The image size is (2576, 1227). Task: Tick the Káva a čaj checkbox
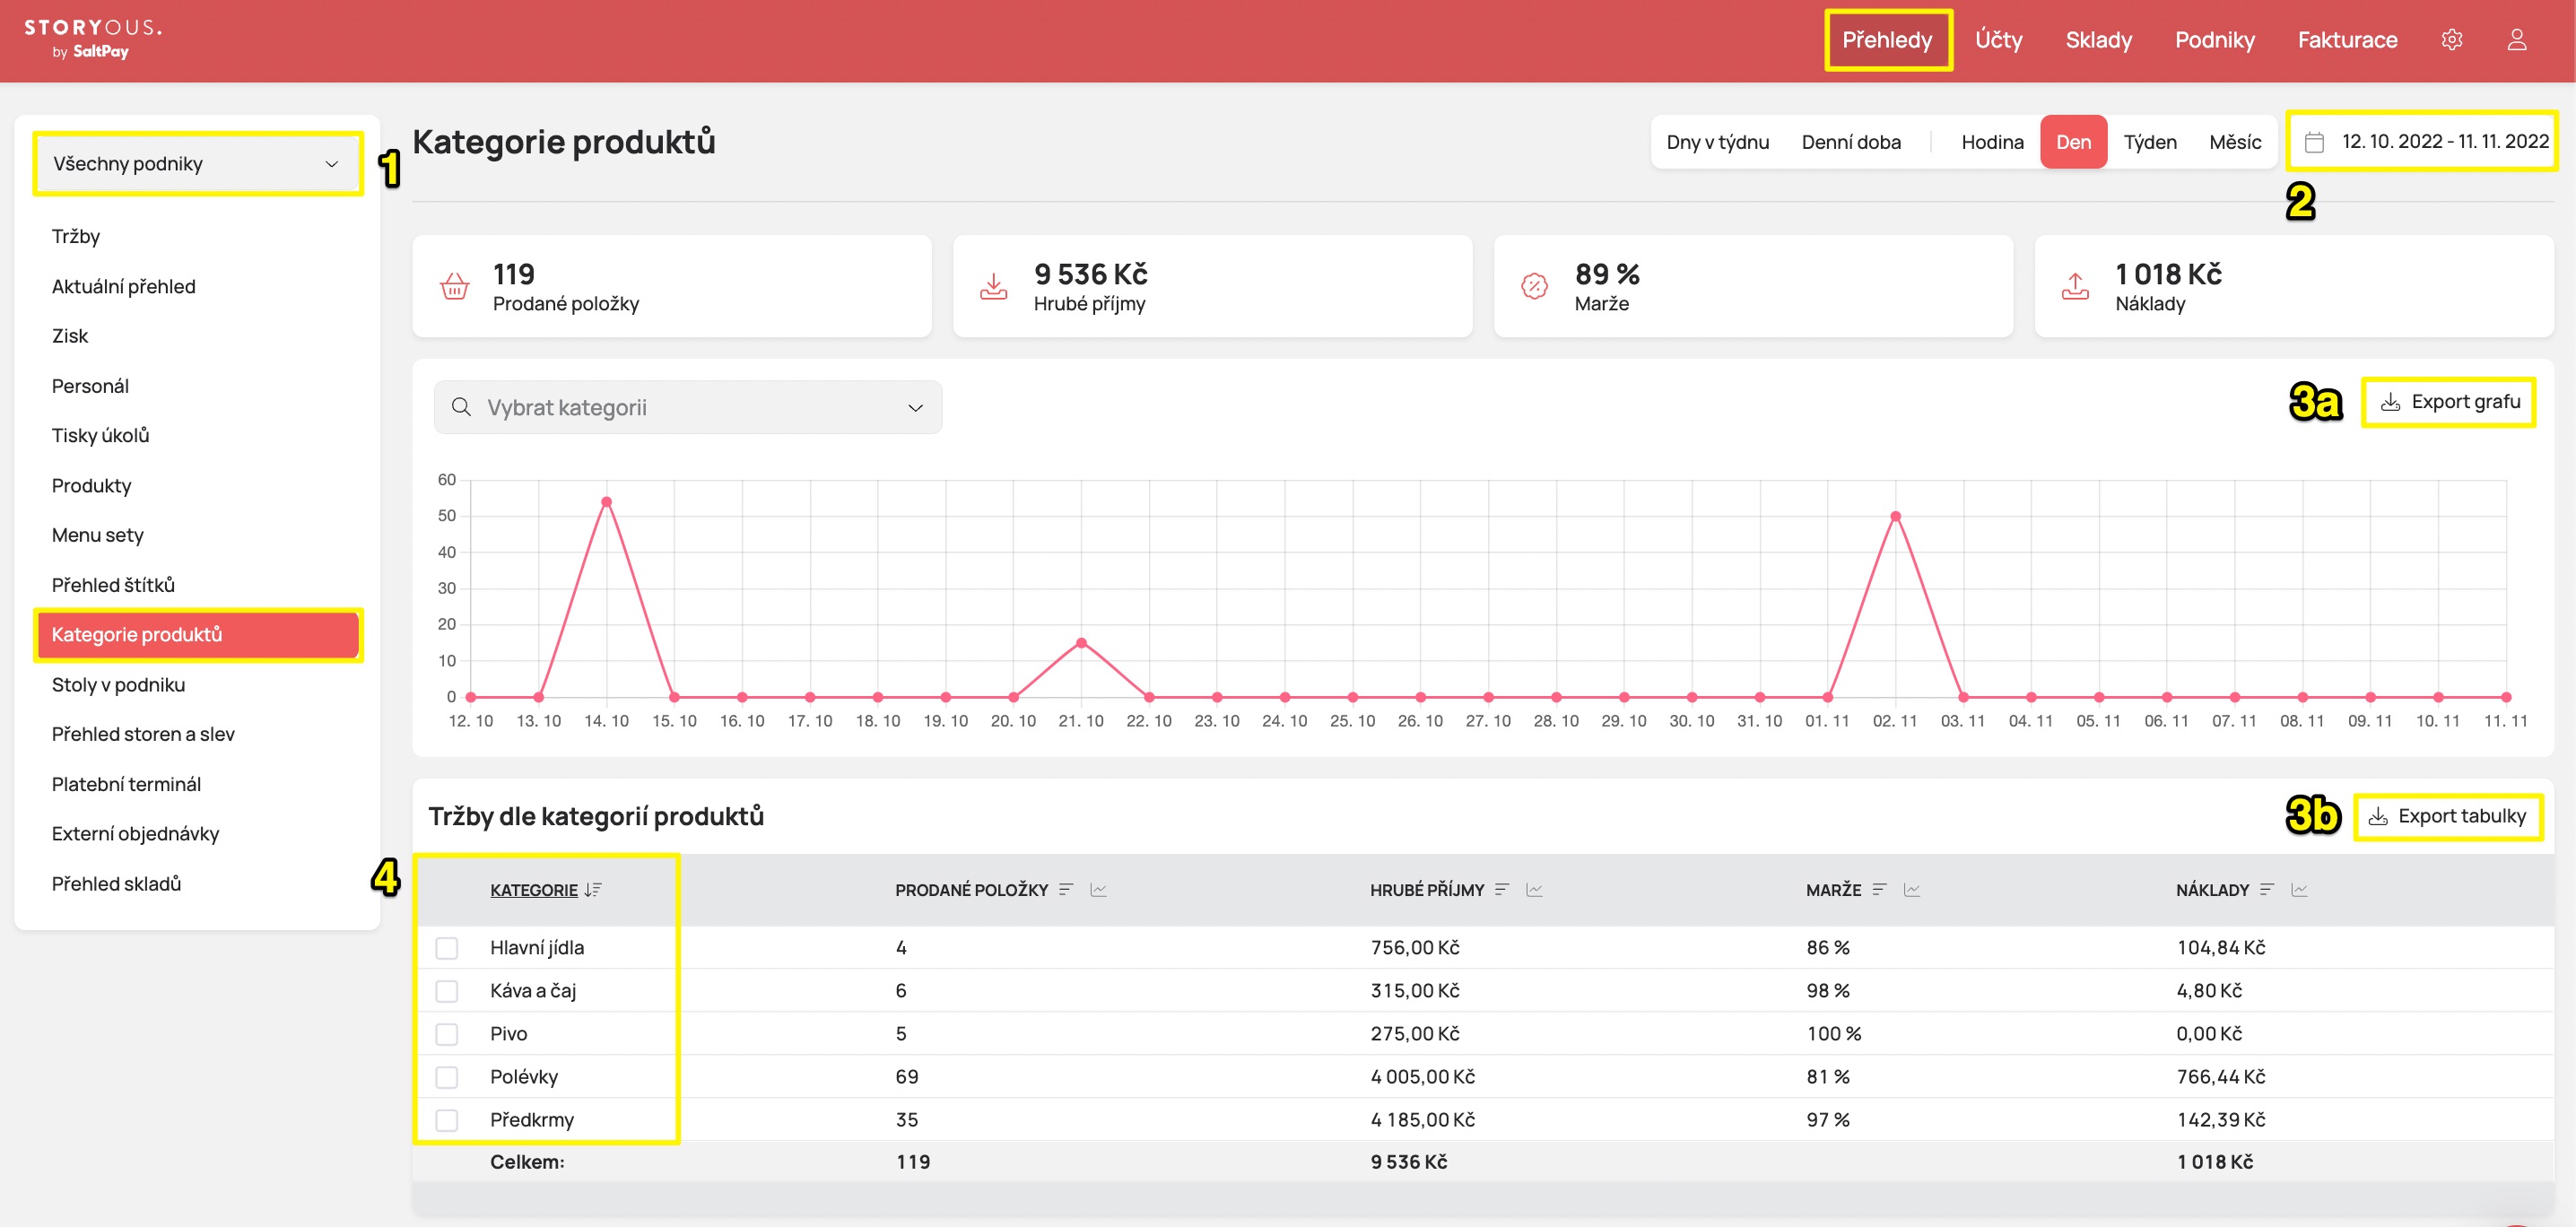[447, 990]
